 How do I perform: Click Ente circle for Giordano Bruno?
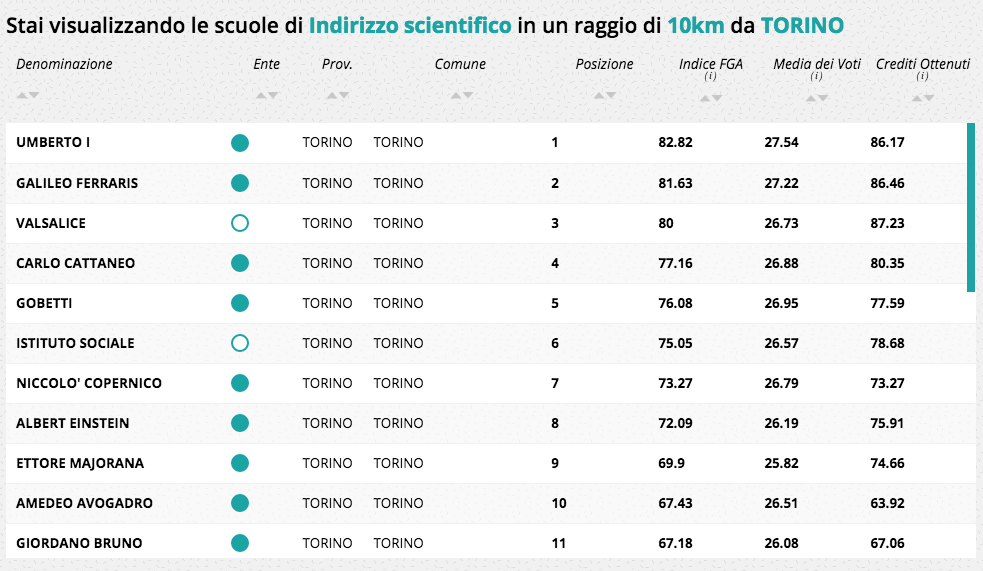pyautogui.click(x=240, y=543)
